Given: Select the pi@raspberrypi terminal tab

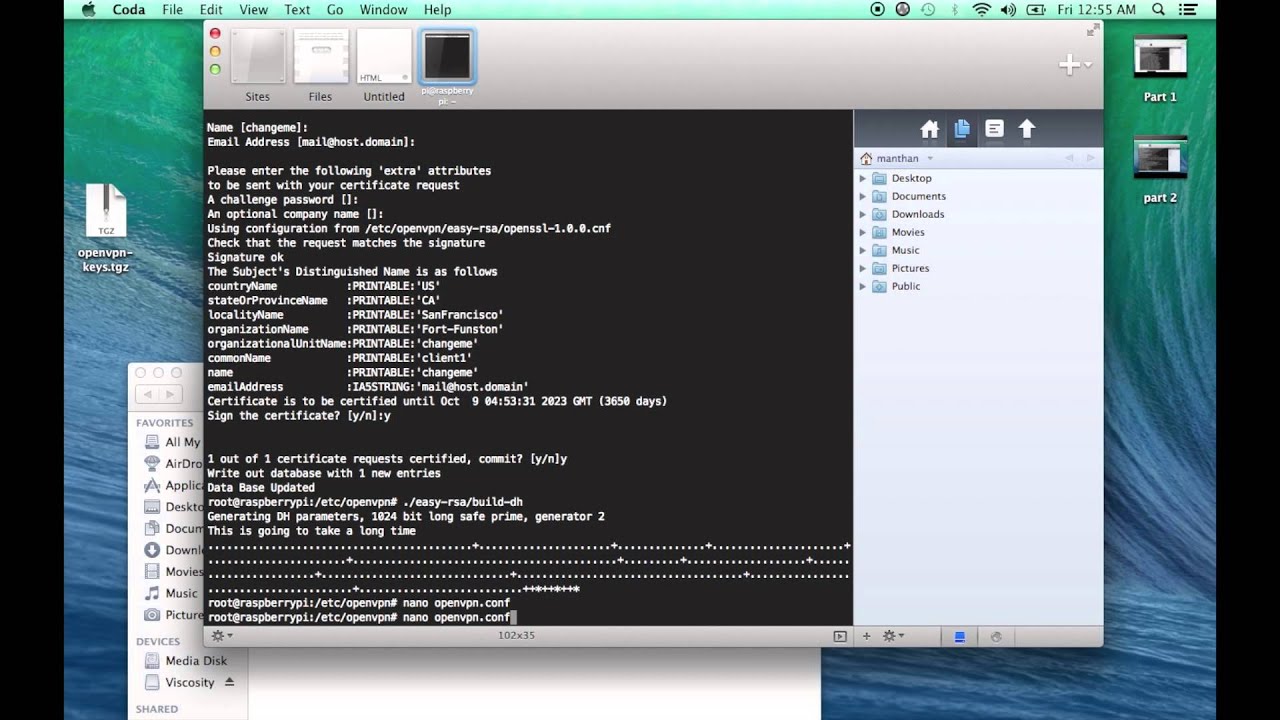Looking at the screenshot, I should (447, 66).
